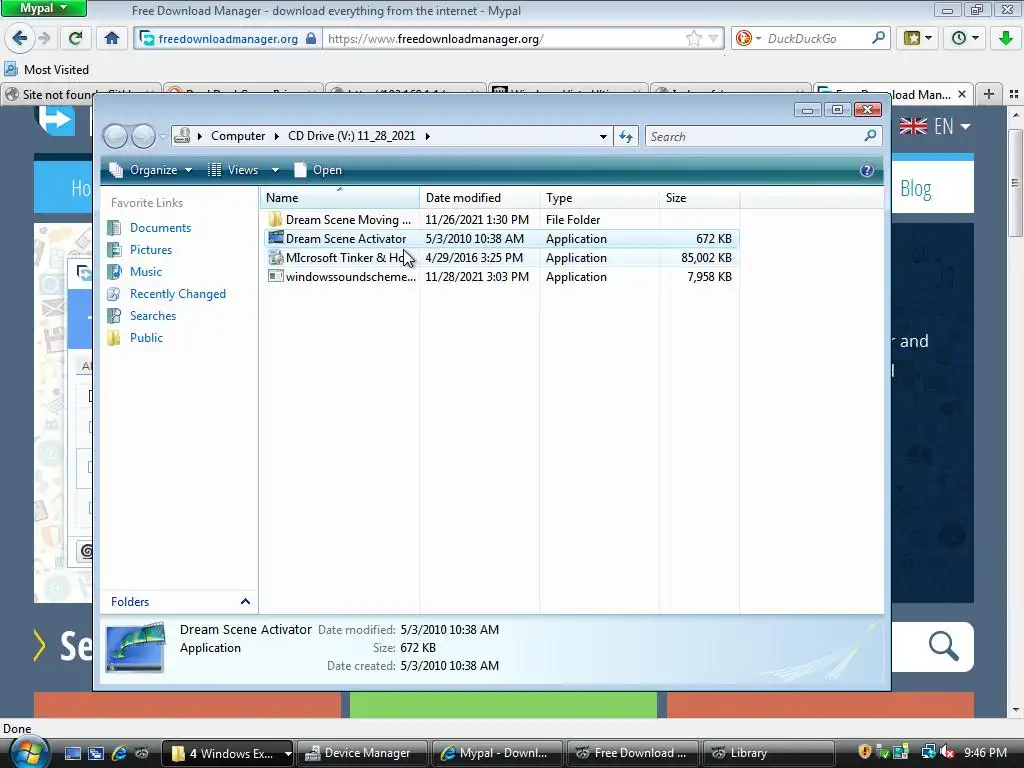Click the DuckDuckGo search magnifier
This screenshot has height=768, width=1024.
(878, 38)
